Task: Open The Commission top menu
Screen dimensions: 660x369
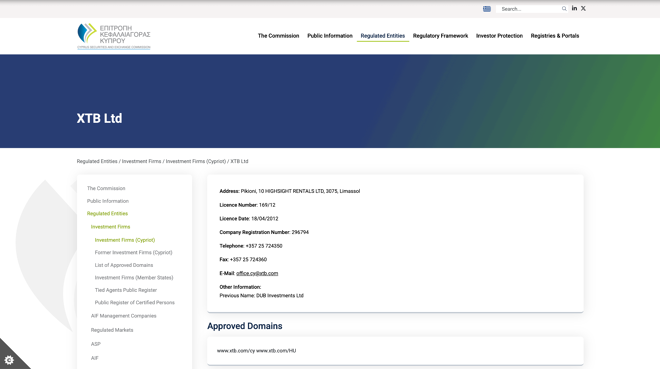Action: [x=278, y=36]
